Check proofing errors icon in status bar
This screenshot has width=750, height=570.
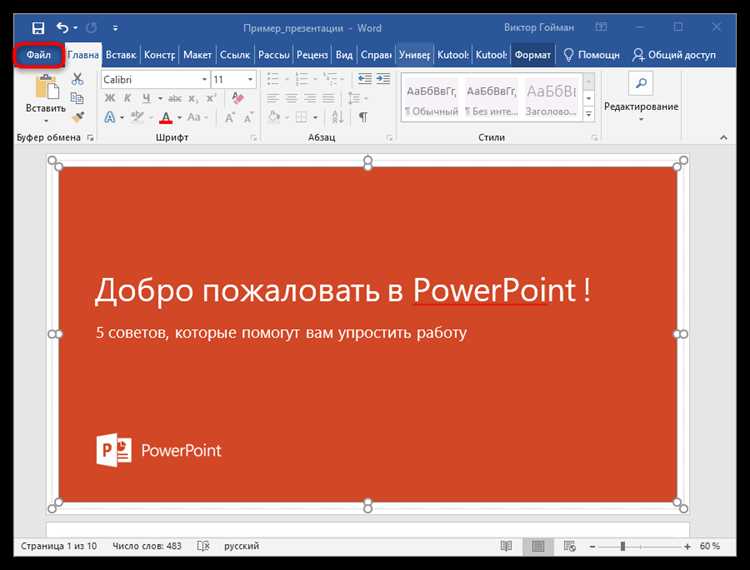coord(203,546)
